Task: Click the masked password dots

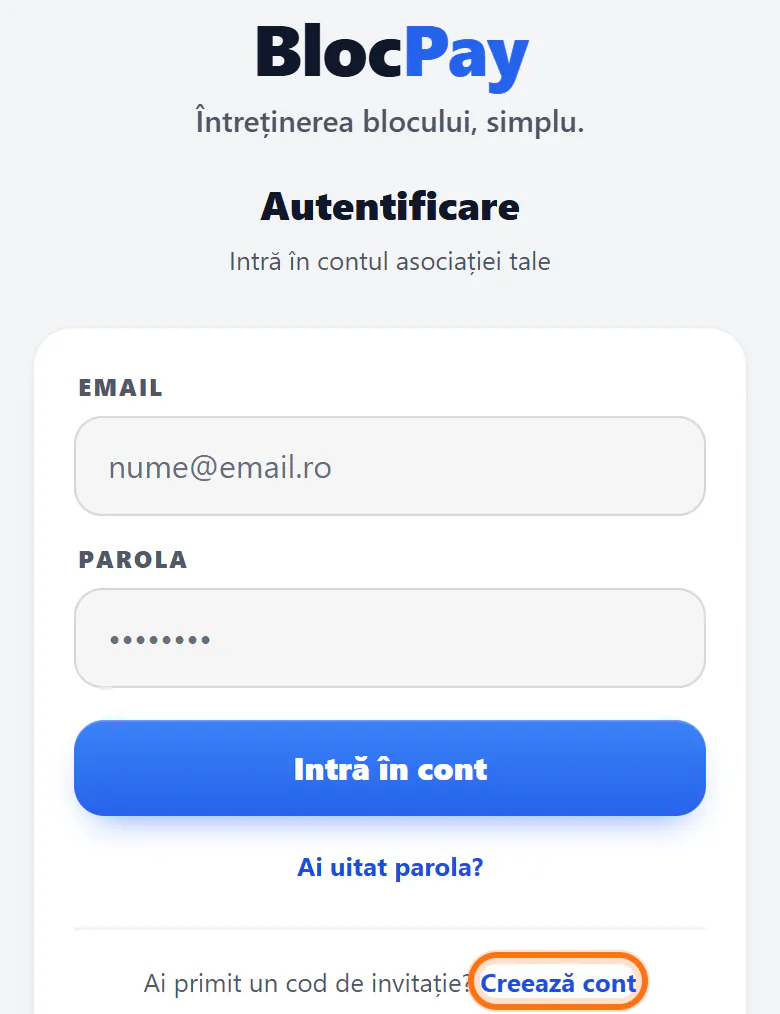Action: point(160,640)
